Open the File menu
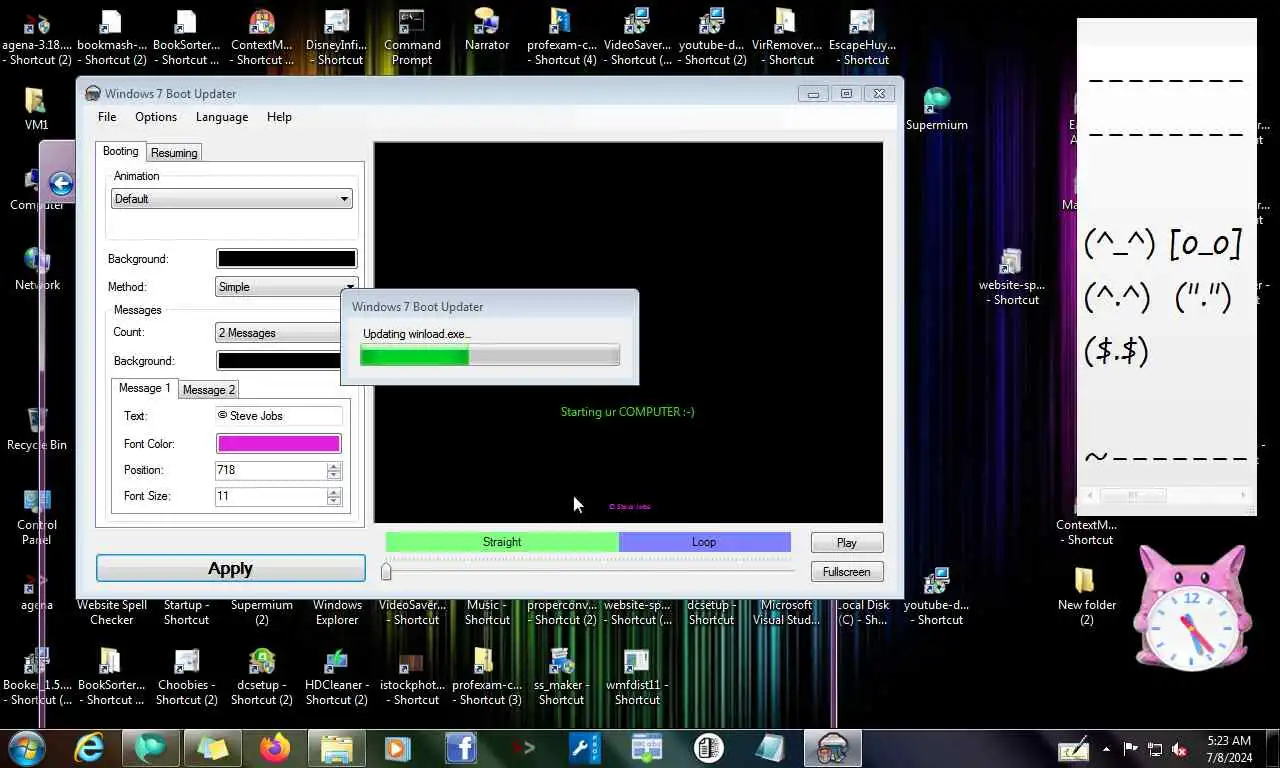The width and height of the screenshot is (1280, 768). click(107, 117)
